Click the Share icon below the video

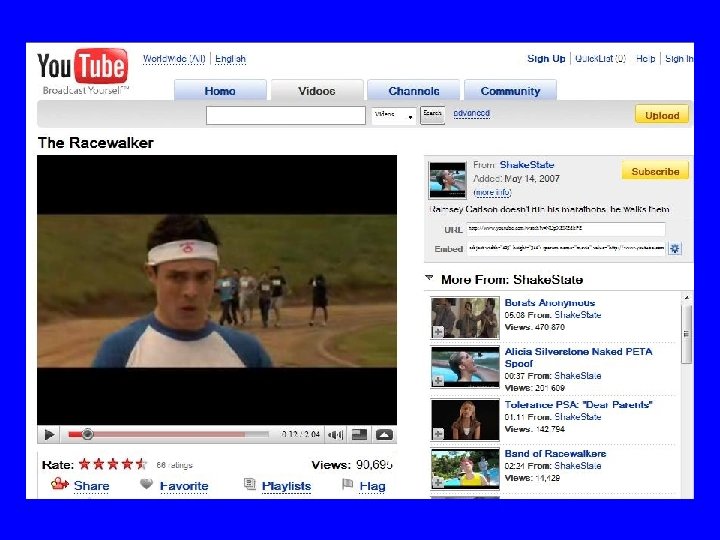click(x=60, y=484)
